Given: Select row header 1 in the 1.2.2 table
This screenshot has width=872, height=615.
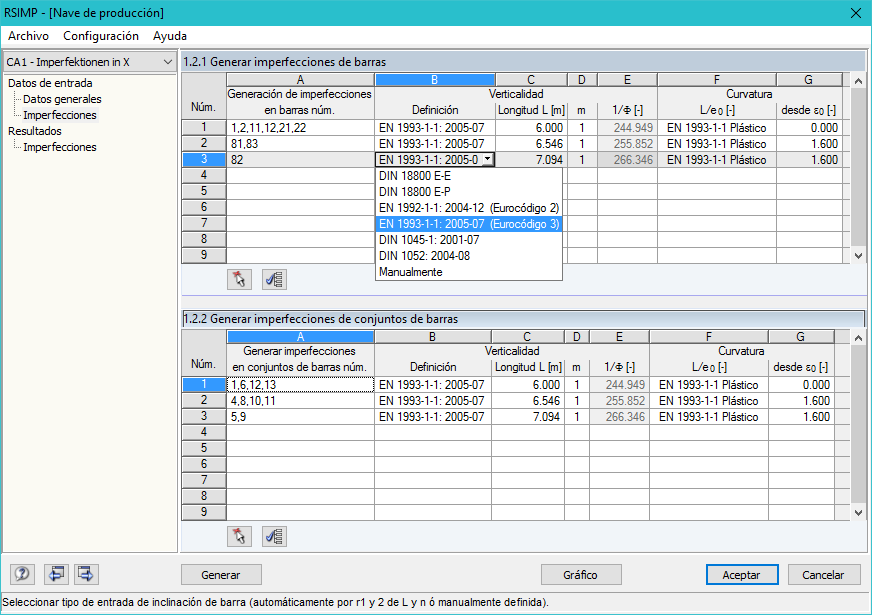Looking at the screenshot, I should 204,384.
